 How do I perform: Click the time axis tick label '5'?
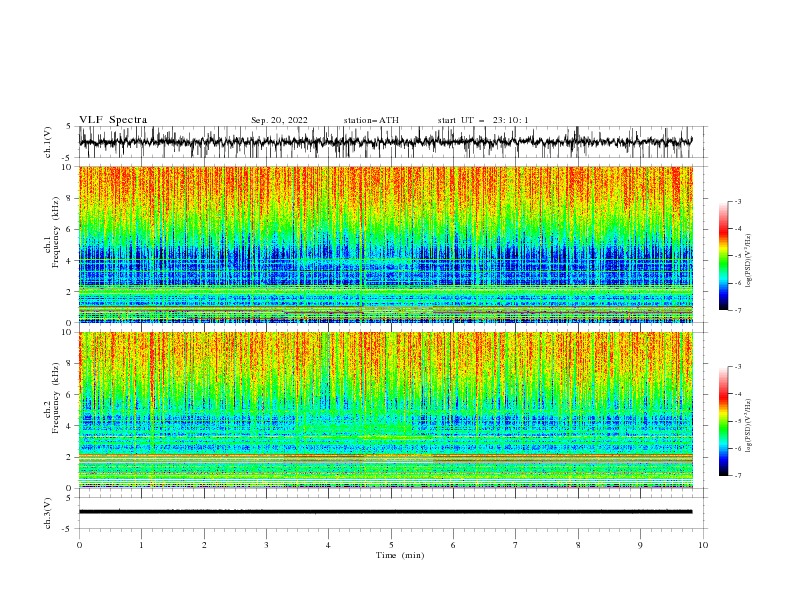pos(391,545)
